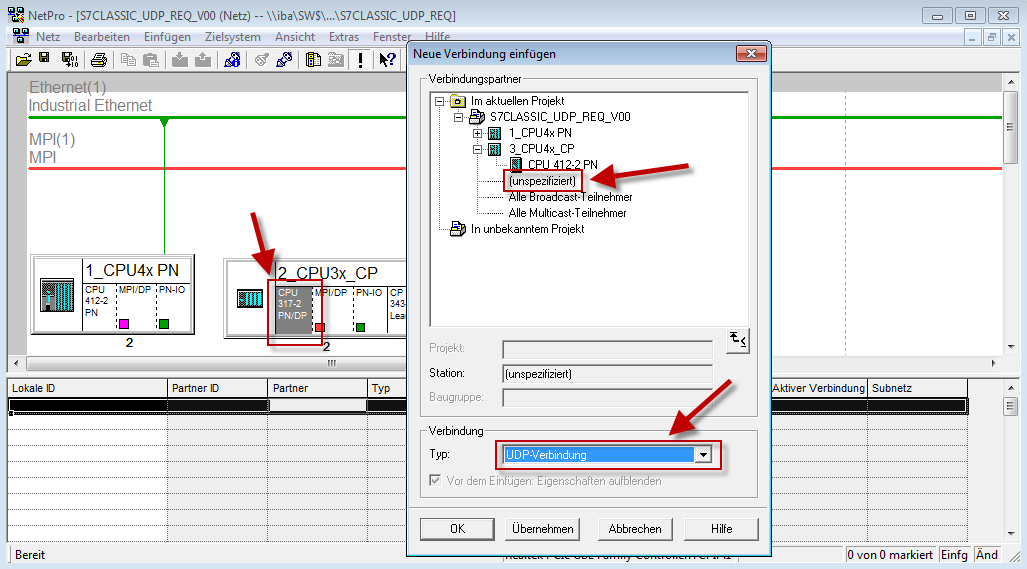
Task: Click the OK button
Action: pos(457,528)
